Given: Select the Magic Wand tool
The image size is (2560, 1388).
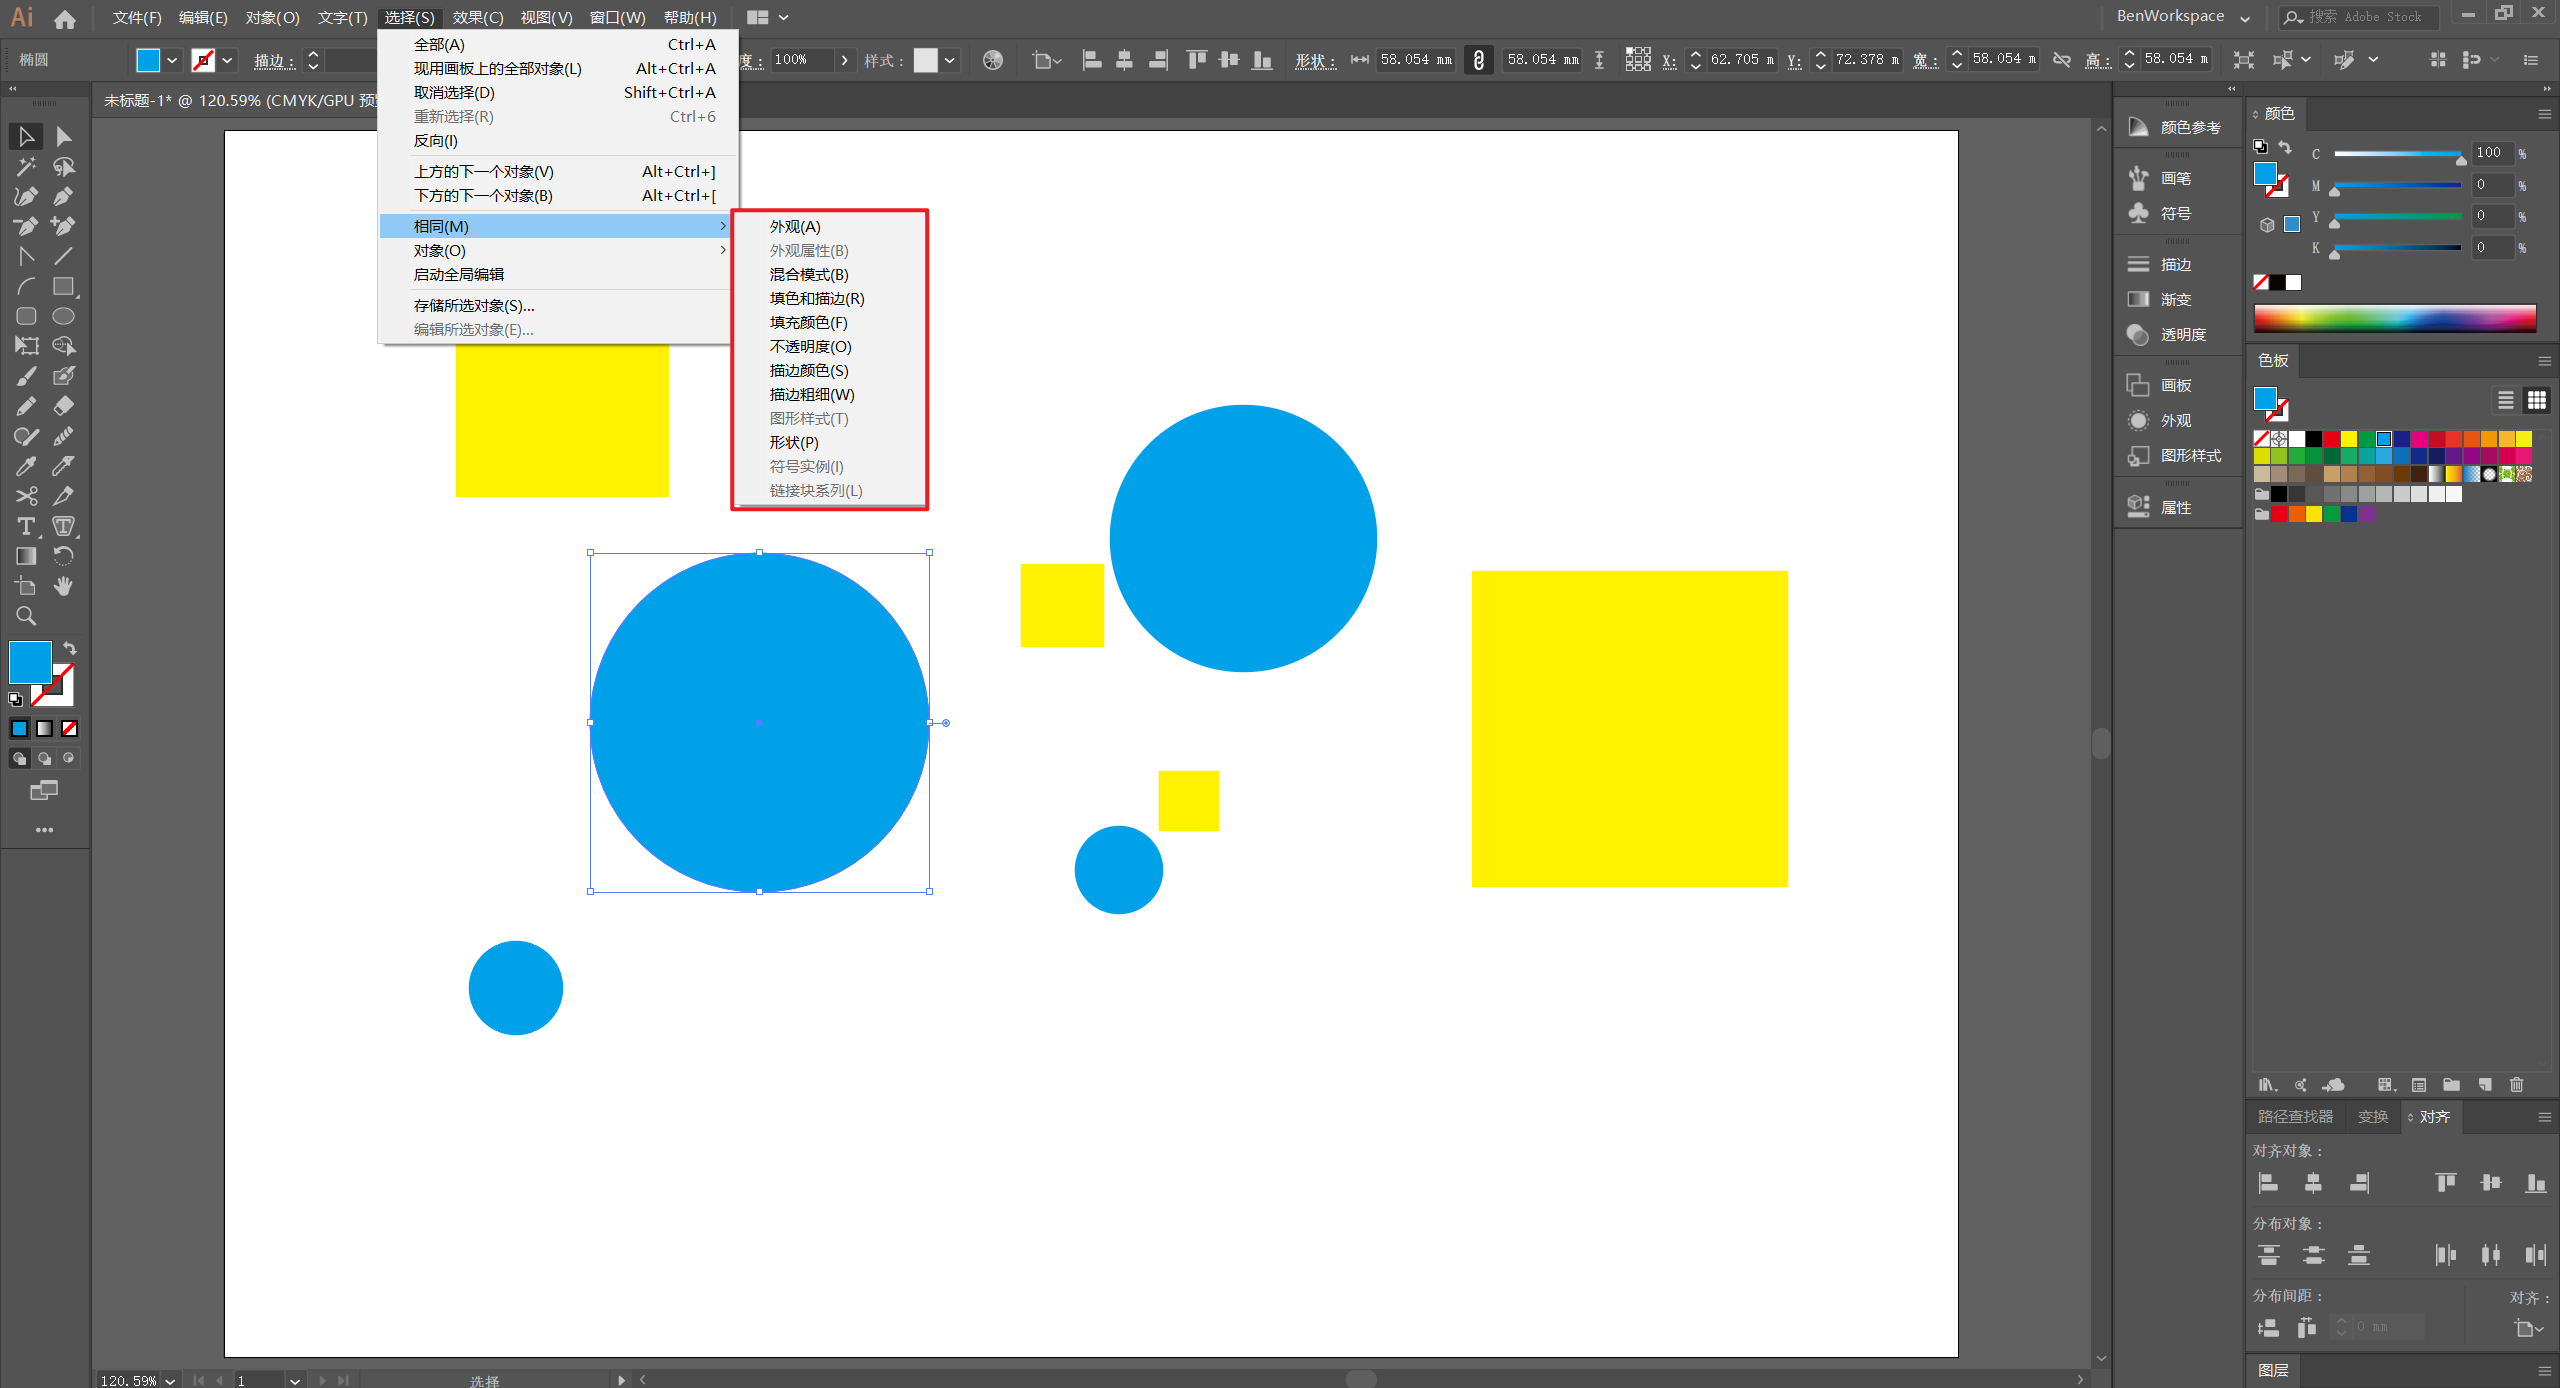Looking at the screenshot, I should click(26, 166).
